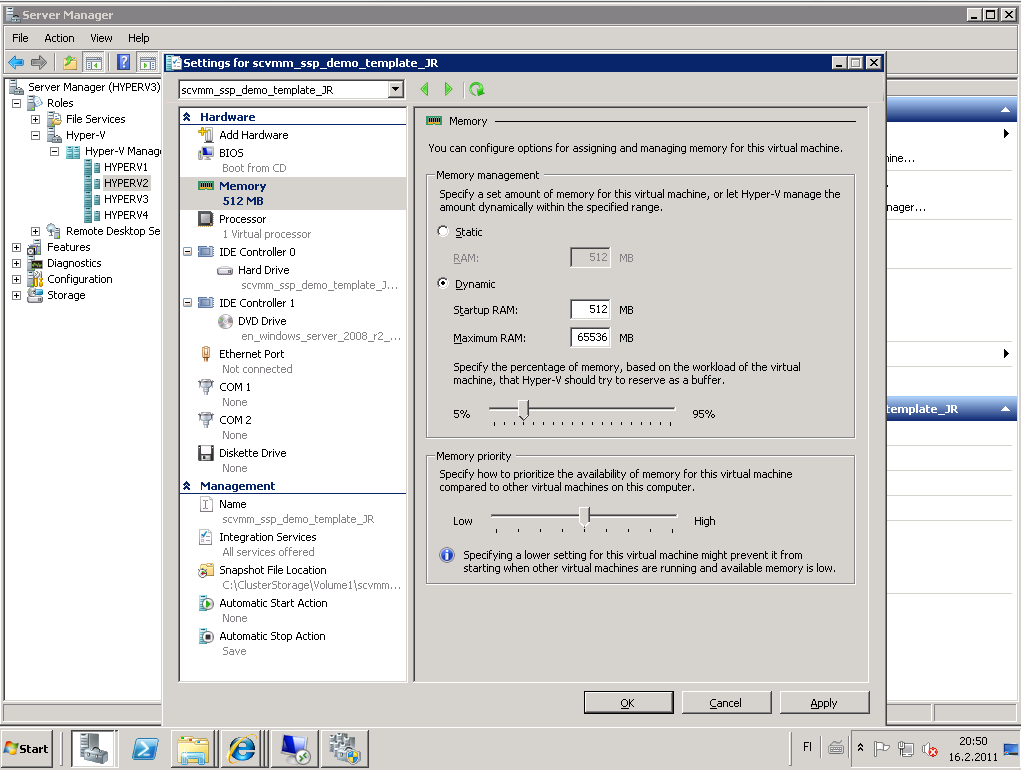Image resolution: width=1021 pixels, height=770 pixels.
Task: Select COM 2 port
Action: coord(235,420)
